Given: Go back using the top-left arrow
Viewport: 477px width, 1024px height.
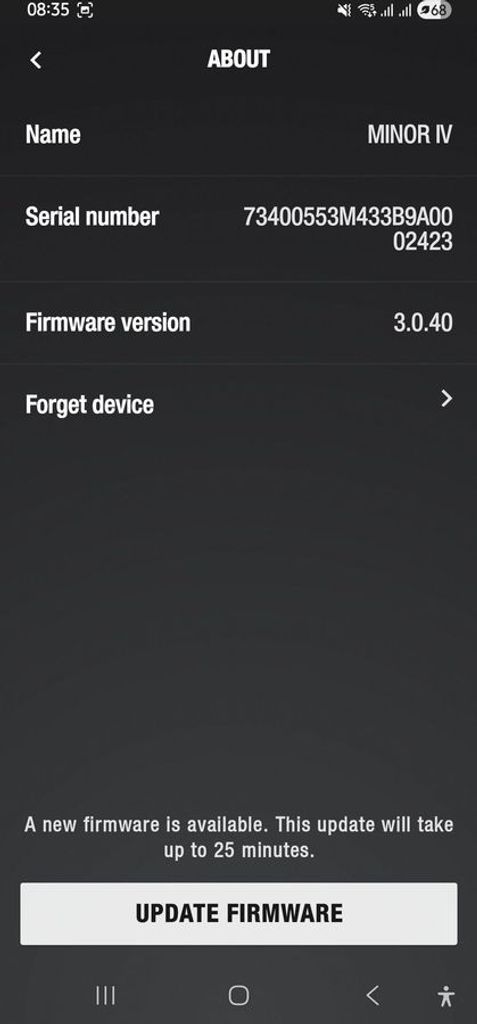Looking at the screenshot, I should point(36,60).
